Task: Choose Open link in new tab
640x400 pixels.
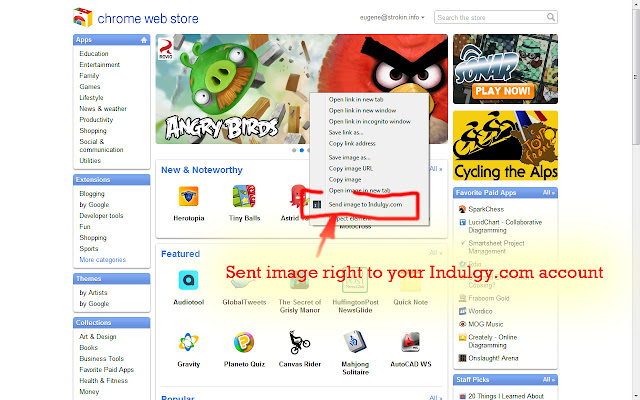Action: [x=356, y=100]
